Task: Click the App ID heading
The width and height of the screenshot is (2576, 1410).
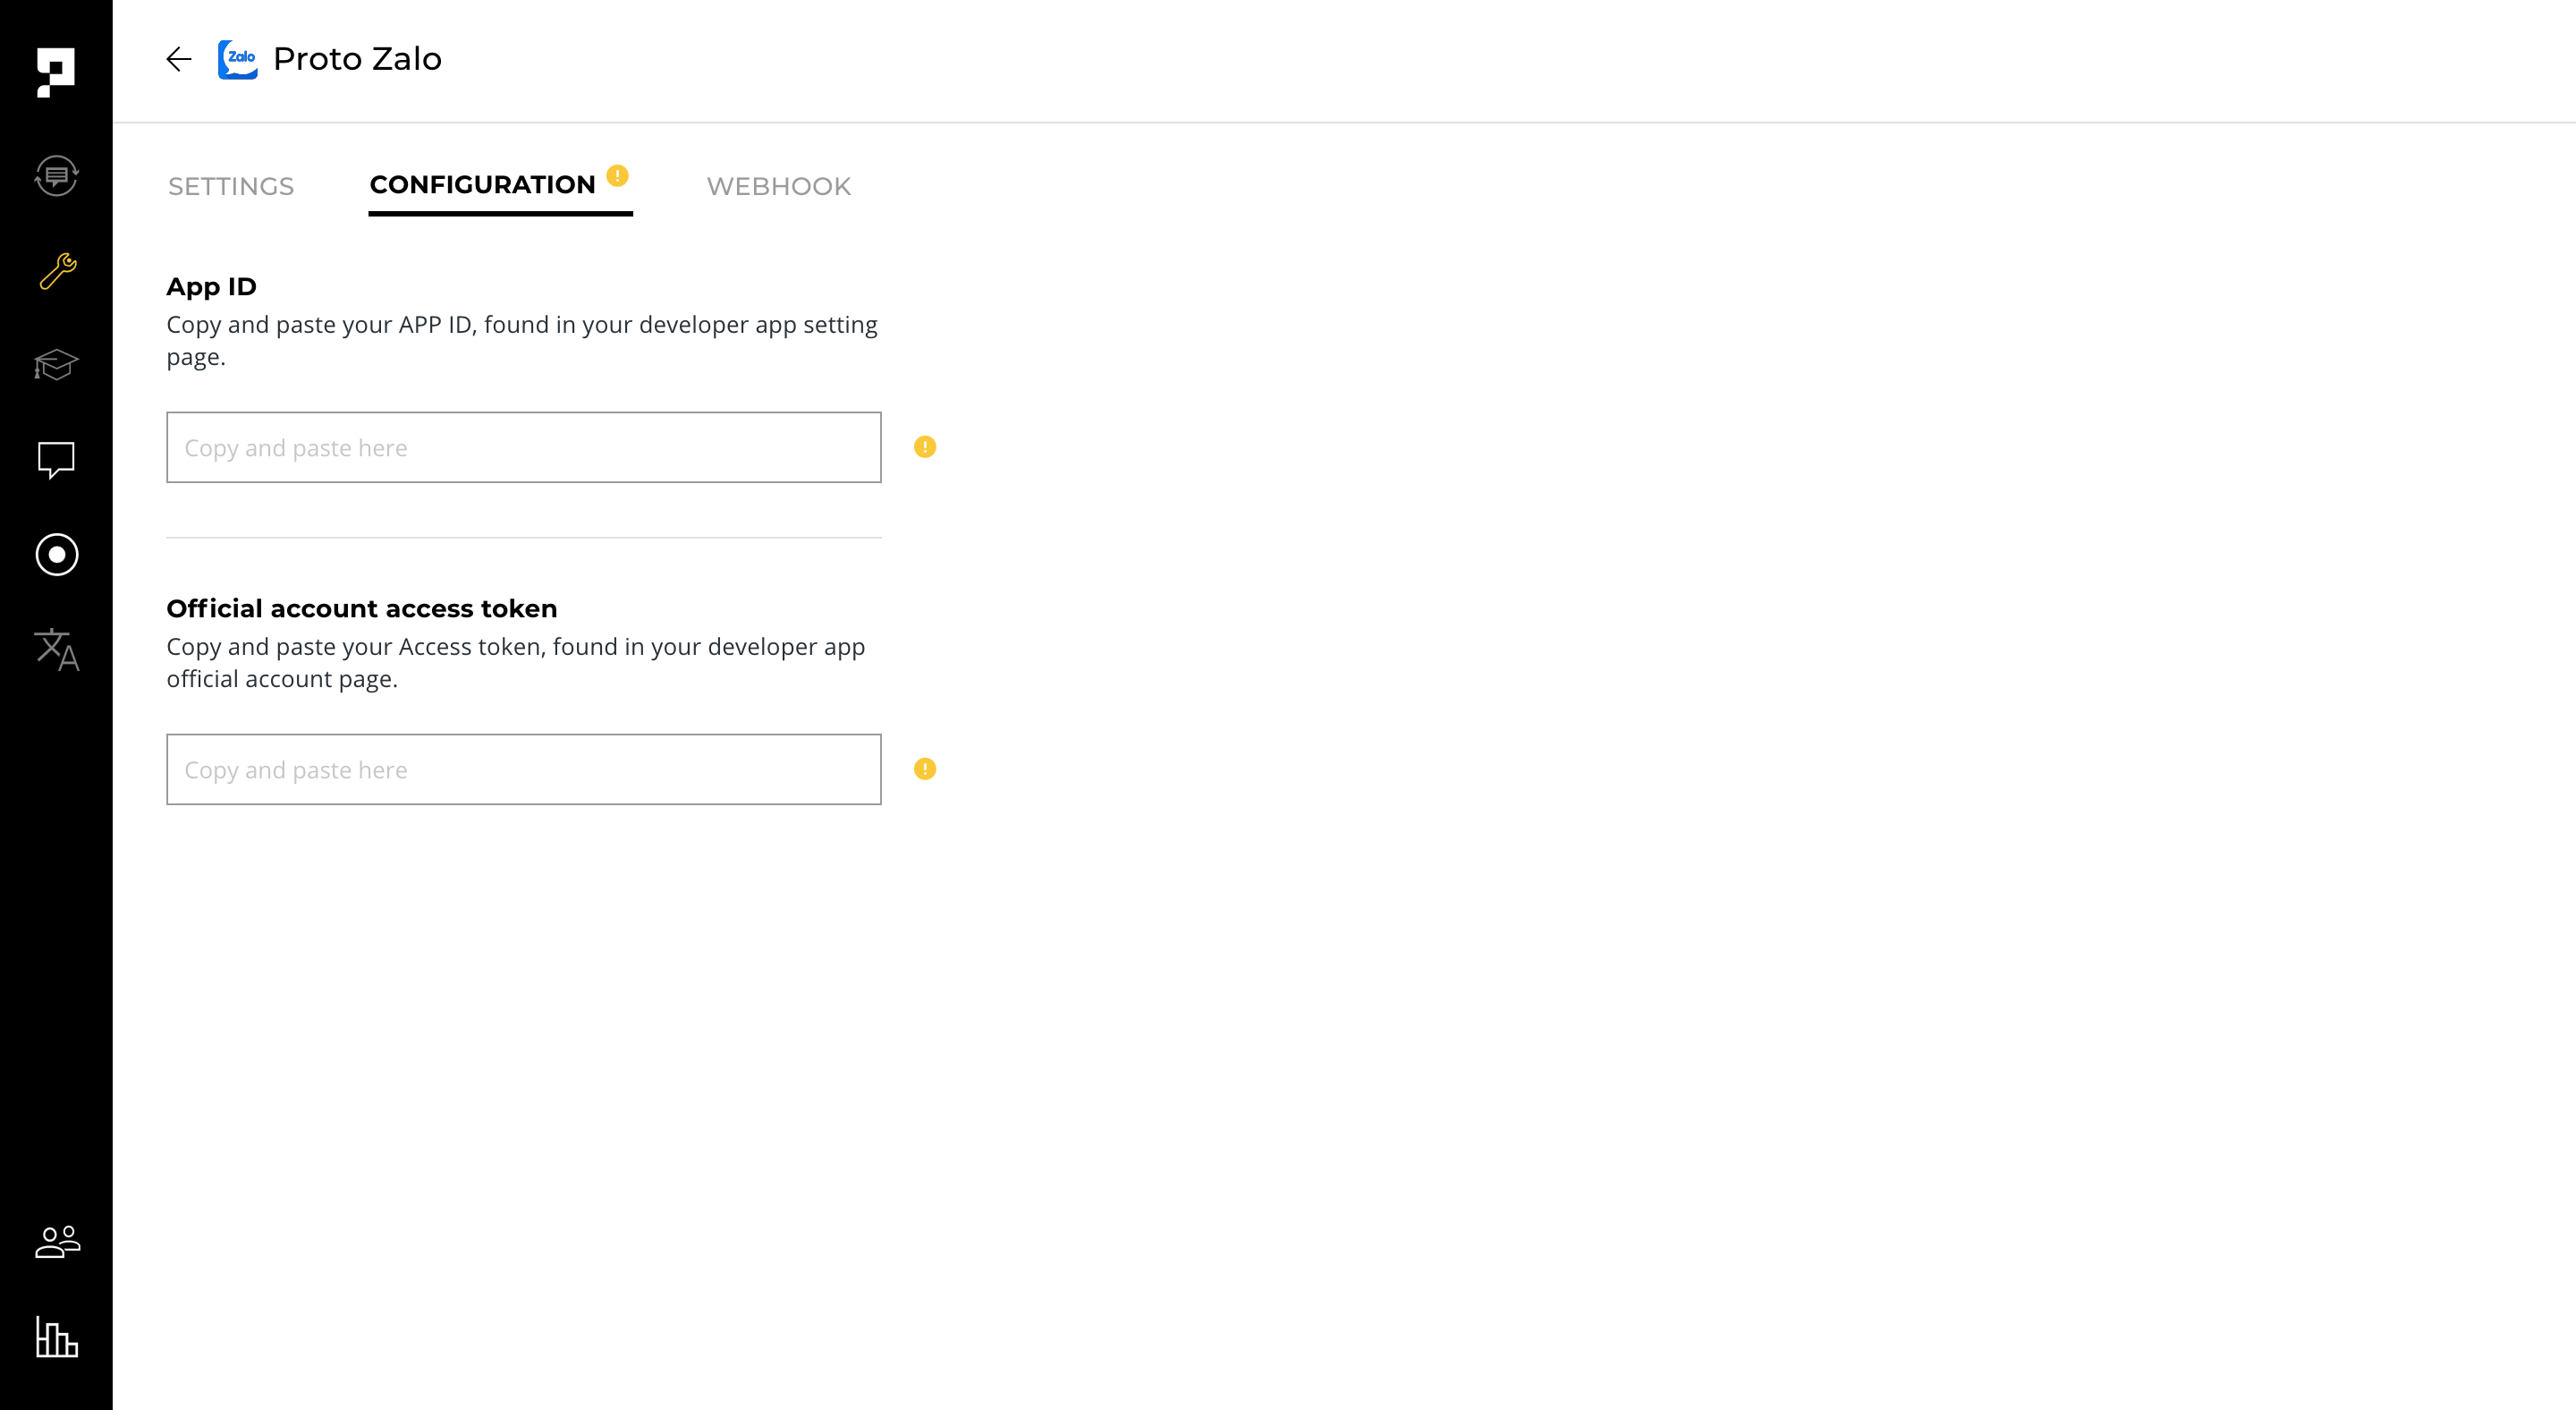Action: pos(212,287)
